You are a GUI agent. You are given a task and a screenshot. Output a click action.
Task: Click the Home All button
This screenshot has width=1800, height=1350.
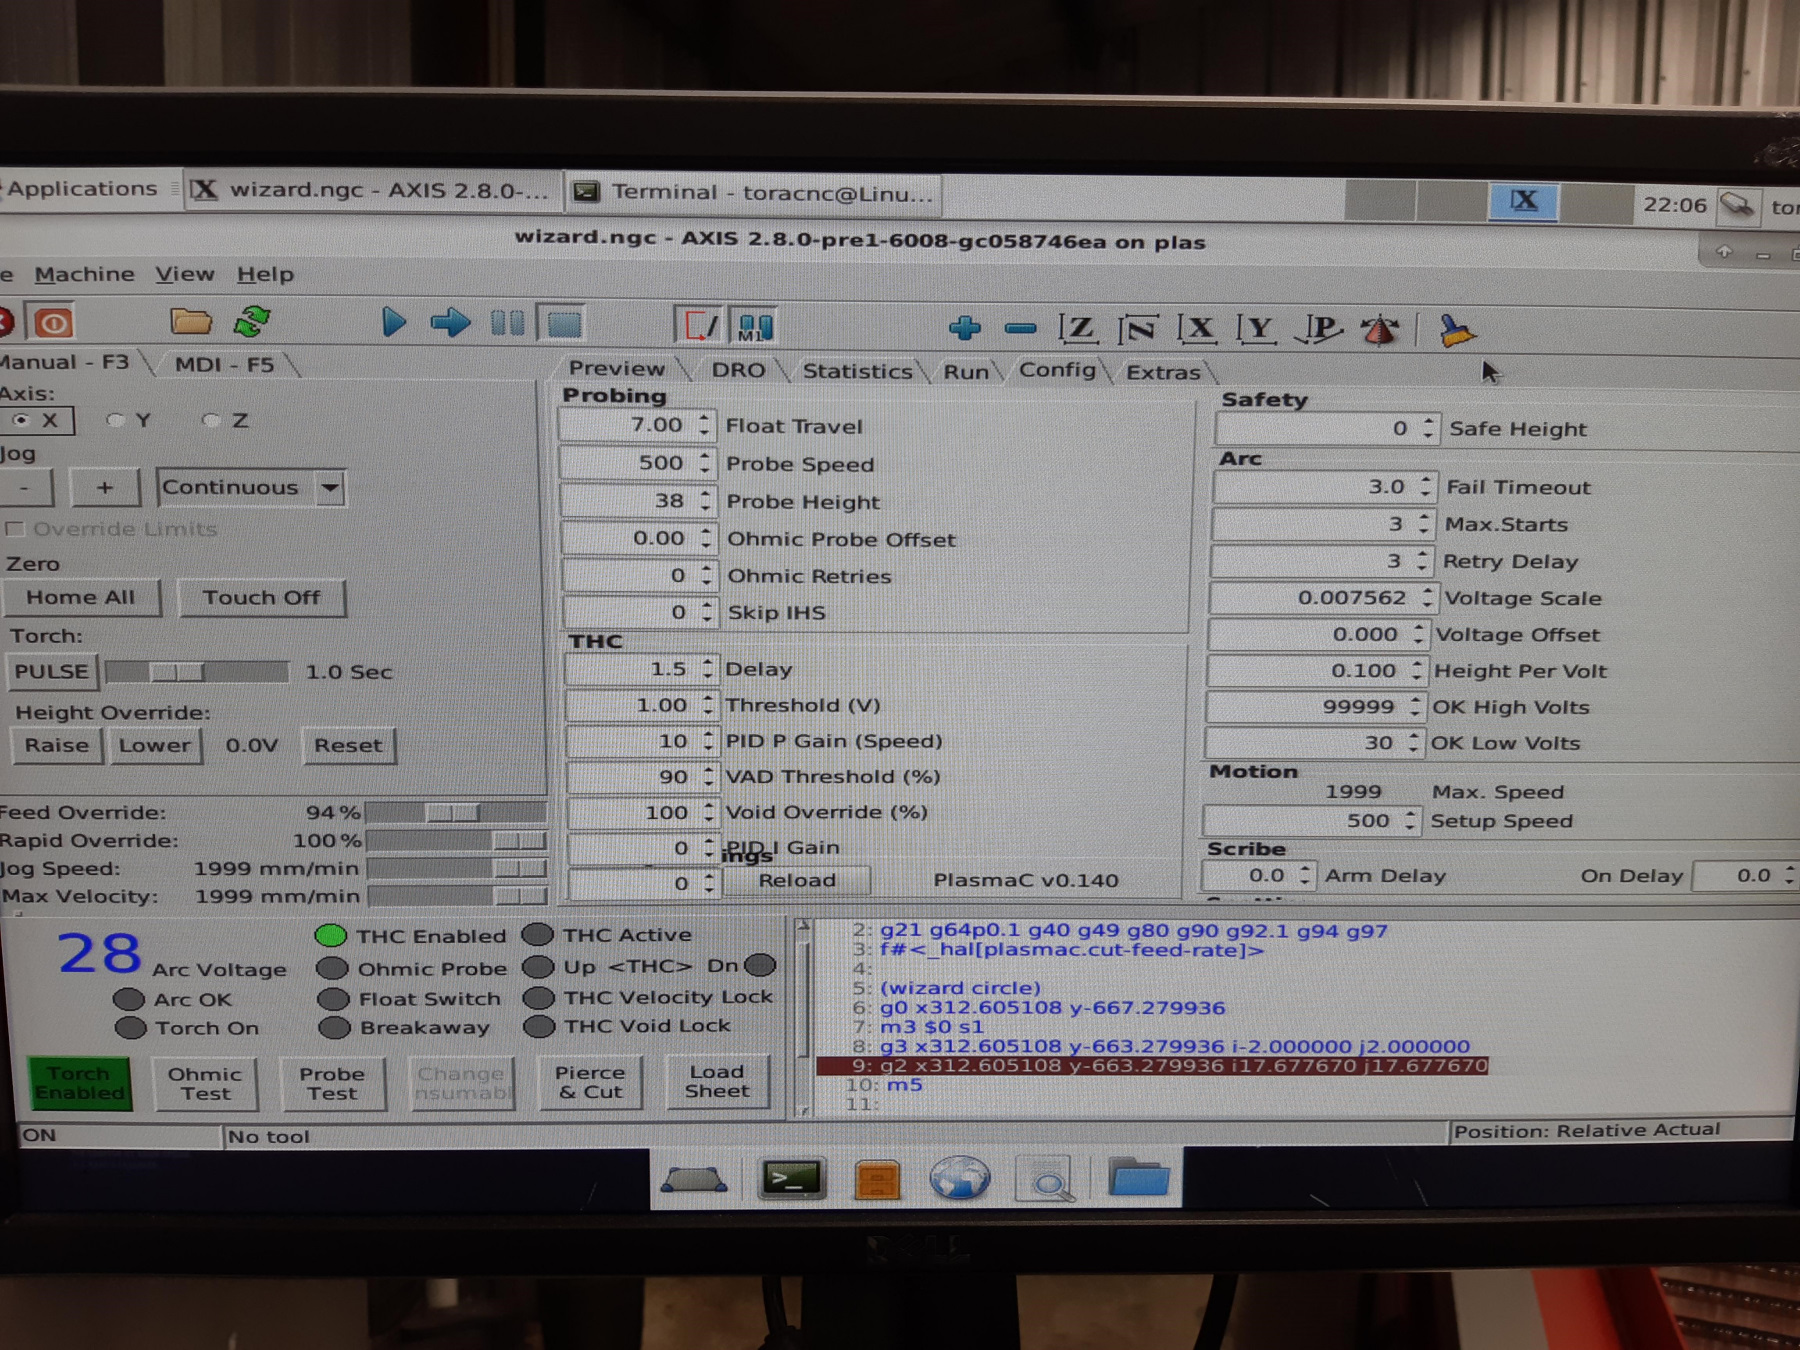(x=81, y=597)
